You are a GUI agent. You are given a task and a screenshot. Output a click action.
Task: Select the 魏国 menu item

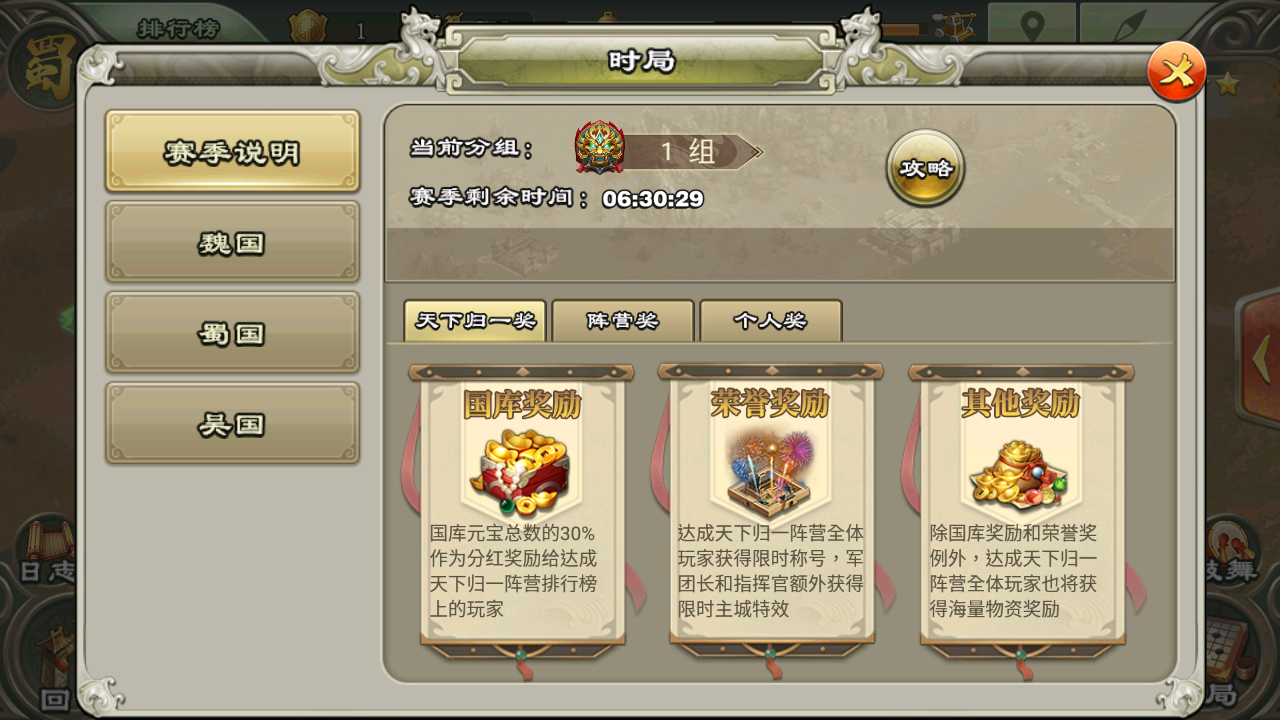point(232,242)
